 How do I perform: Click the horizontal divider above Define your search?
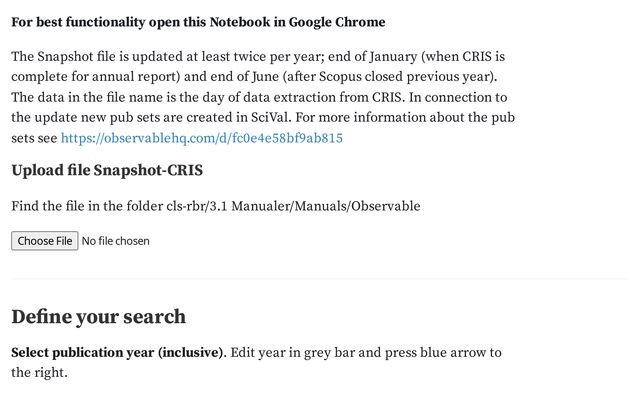click(319, 279)
